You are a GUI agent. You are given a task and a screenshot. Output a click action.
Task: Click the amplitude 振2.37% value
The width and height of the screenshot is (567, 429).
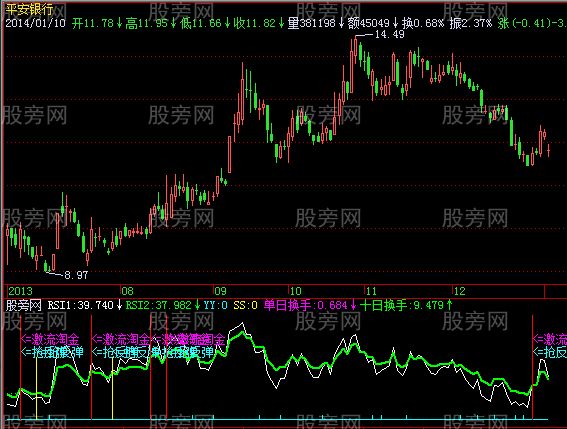pyautogui.click(x=471, y=24)
